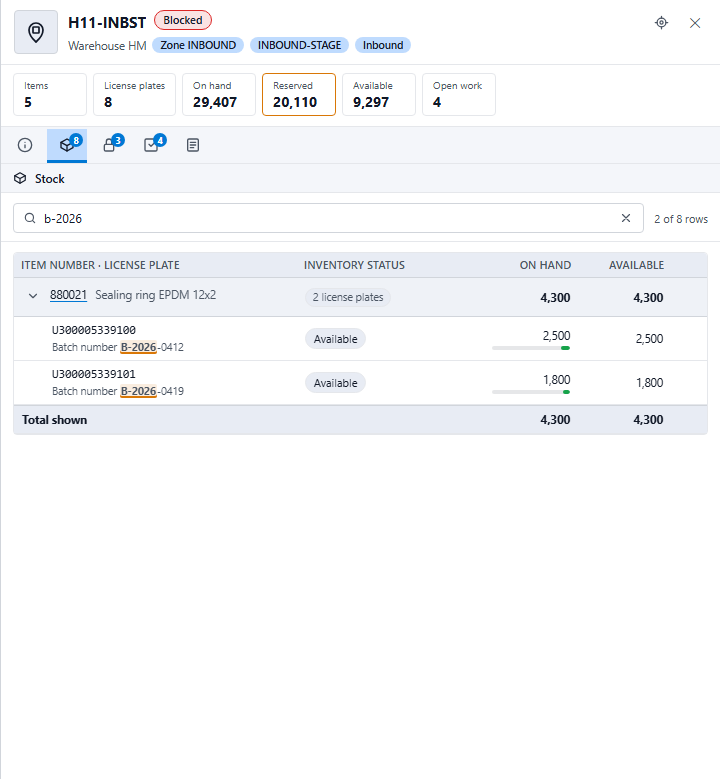Click the locate target icon in header
This screenshot has height=779, width=720.
tap(661, 23)
